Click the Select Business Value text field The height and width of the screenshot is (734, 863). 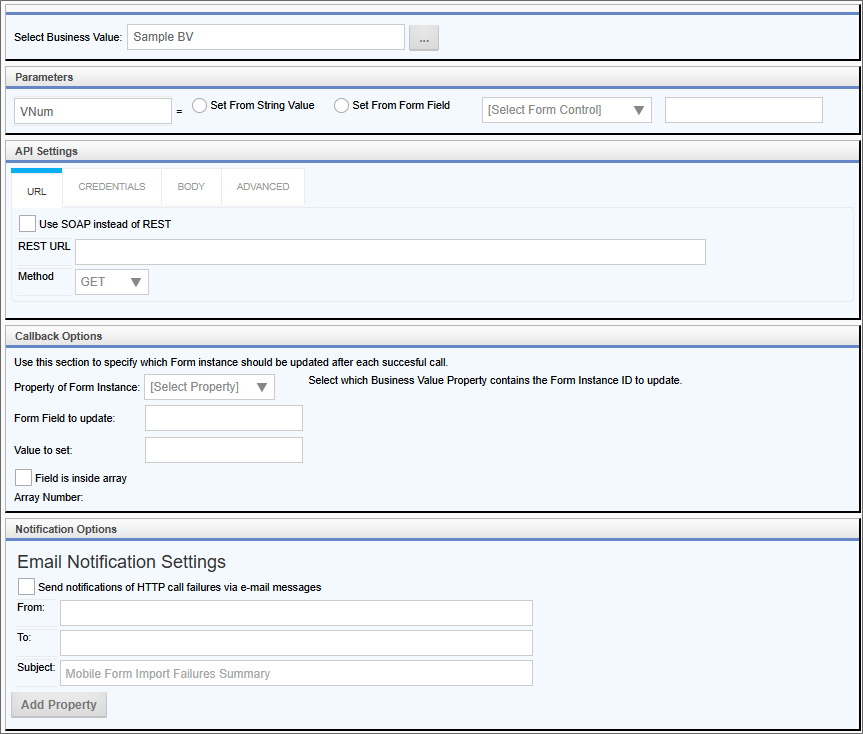(266, 38)
